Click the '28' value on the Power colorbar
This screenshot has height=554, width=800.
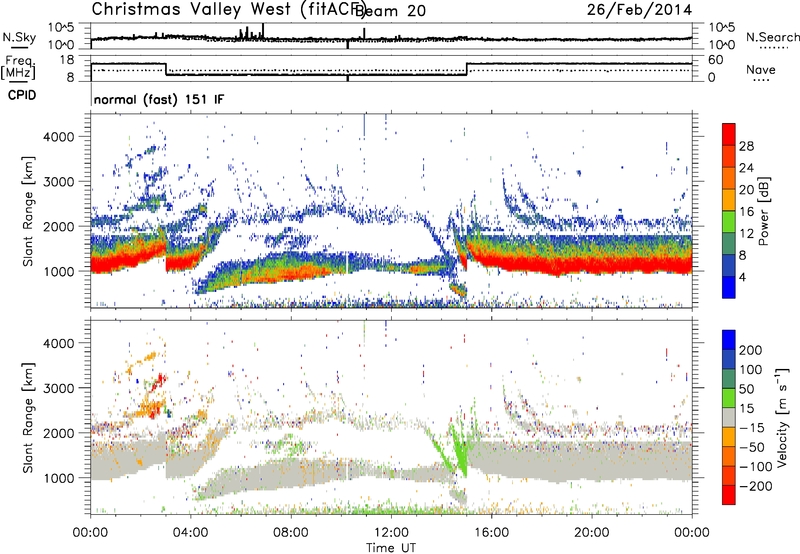point(746,146)
